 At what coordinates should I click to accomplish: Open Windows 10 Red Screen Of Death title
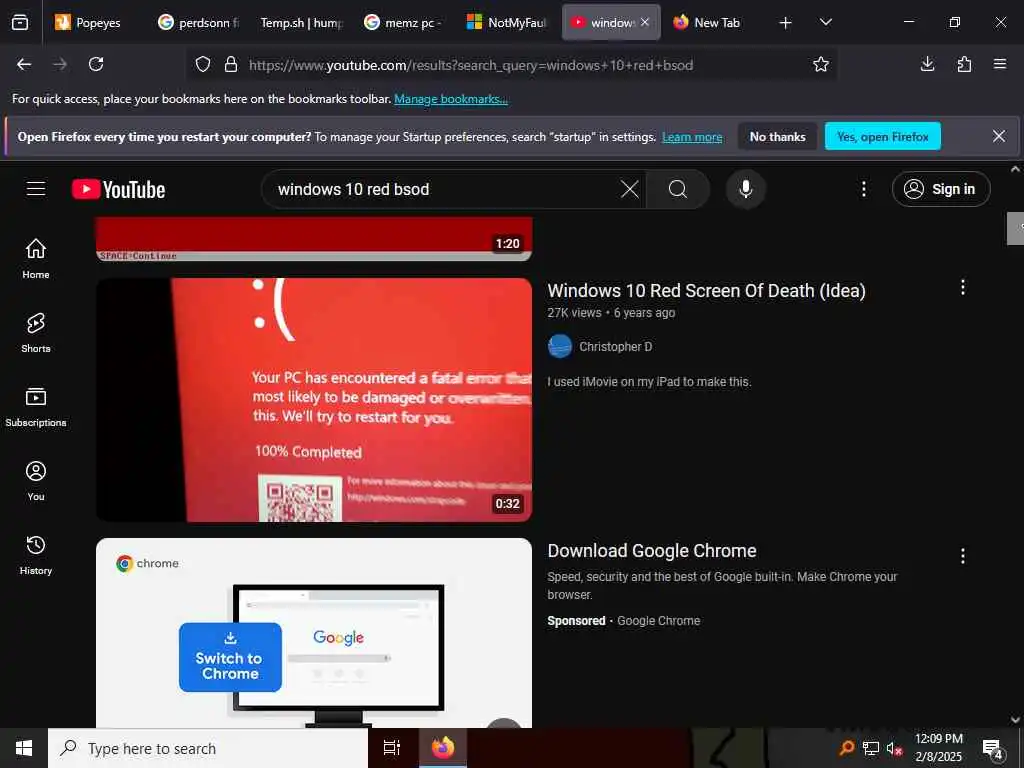point(706,291)
